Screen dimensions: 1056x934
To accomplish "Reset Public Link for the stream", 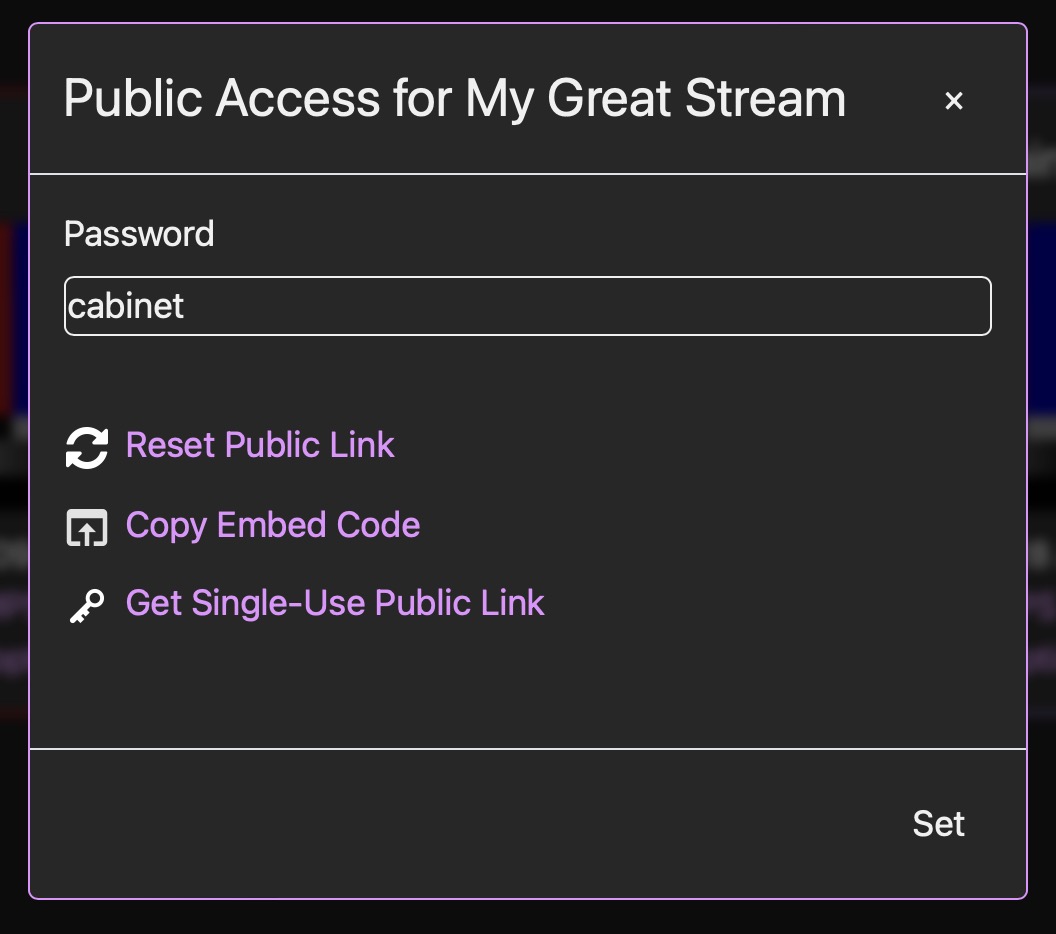I will point(260,445).
